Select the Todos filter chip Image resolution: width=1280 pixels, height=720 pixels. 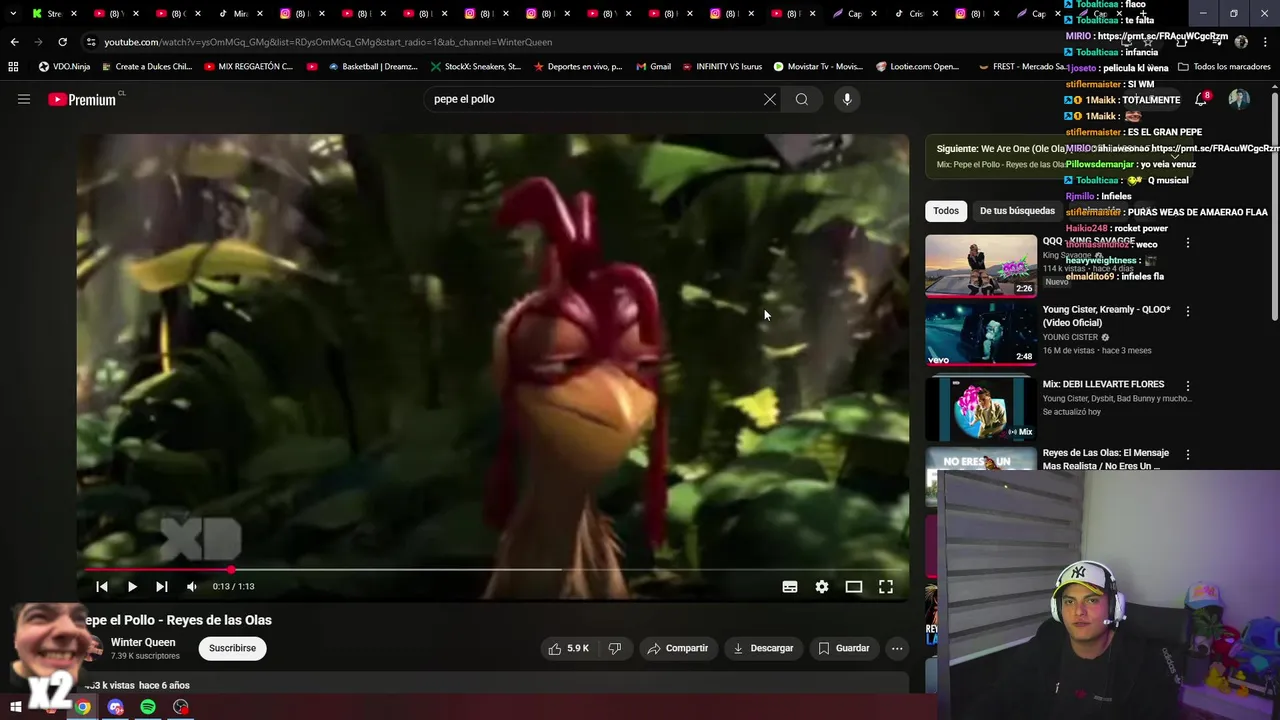click(x=946, y=211)
